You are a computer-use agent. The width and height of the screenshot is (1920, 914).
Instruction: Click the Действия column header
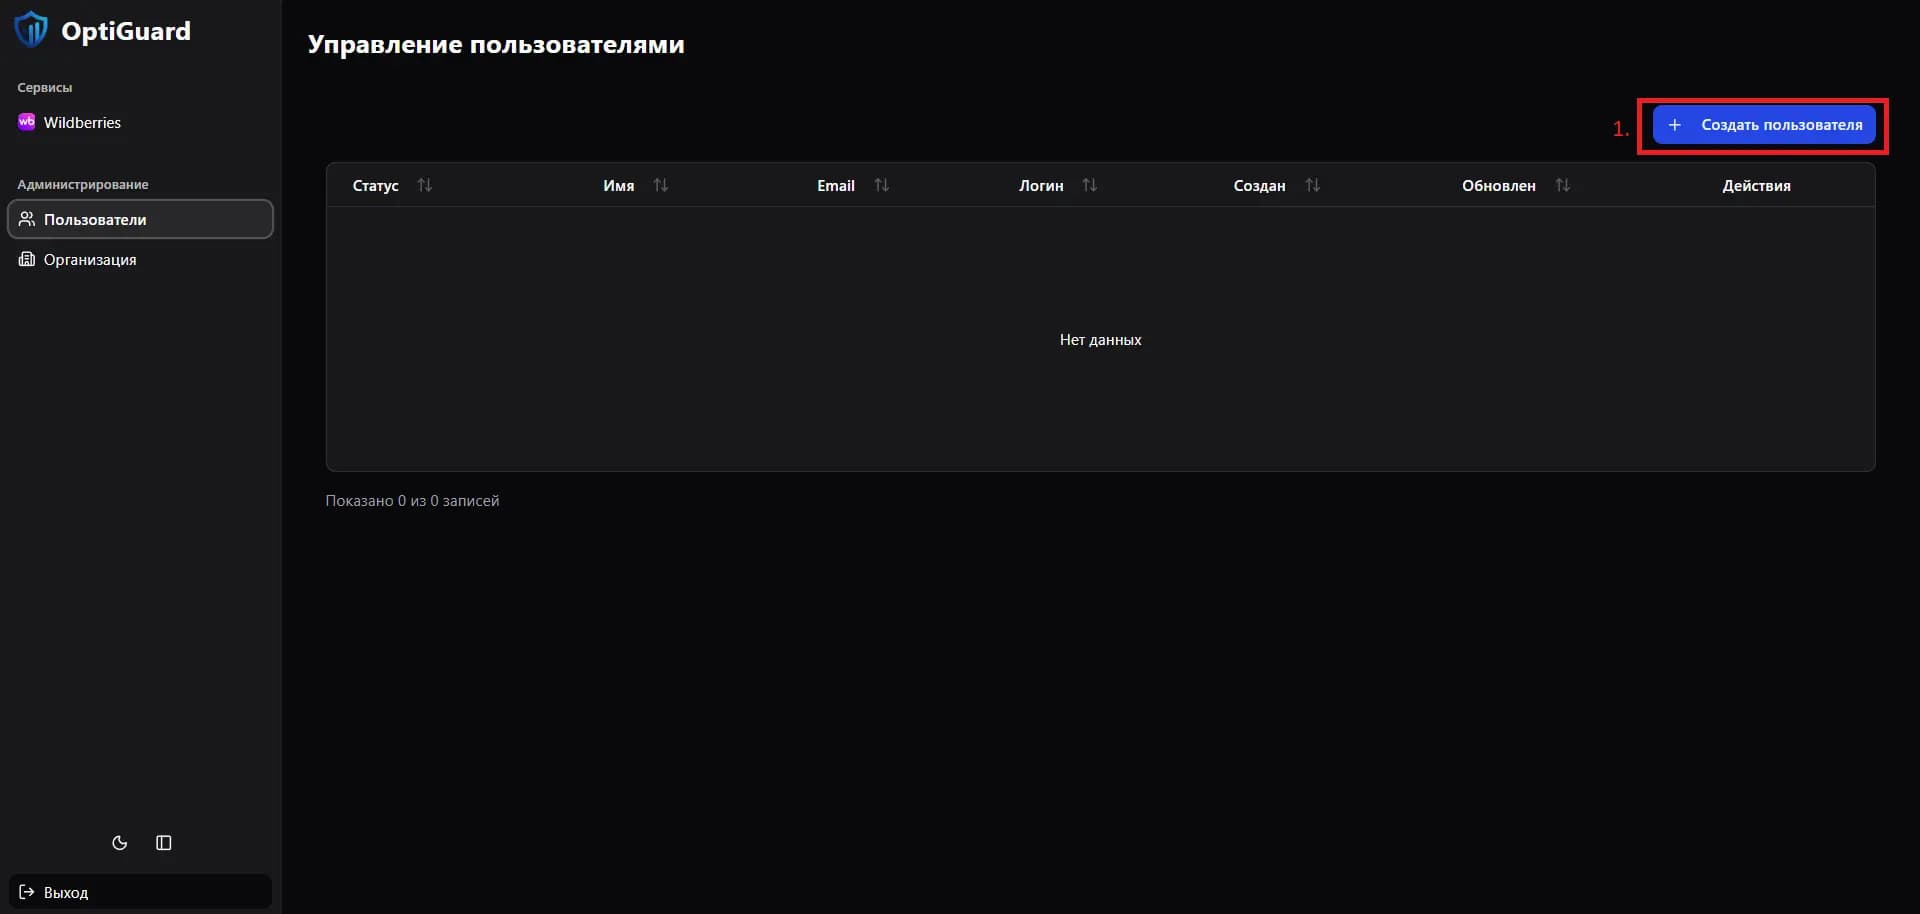pyautogui.click(x=1756, y=185)
